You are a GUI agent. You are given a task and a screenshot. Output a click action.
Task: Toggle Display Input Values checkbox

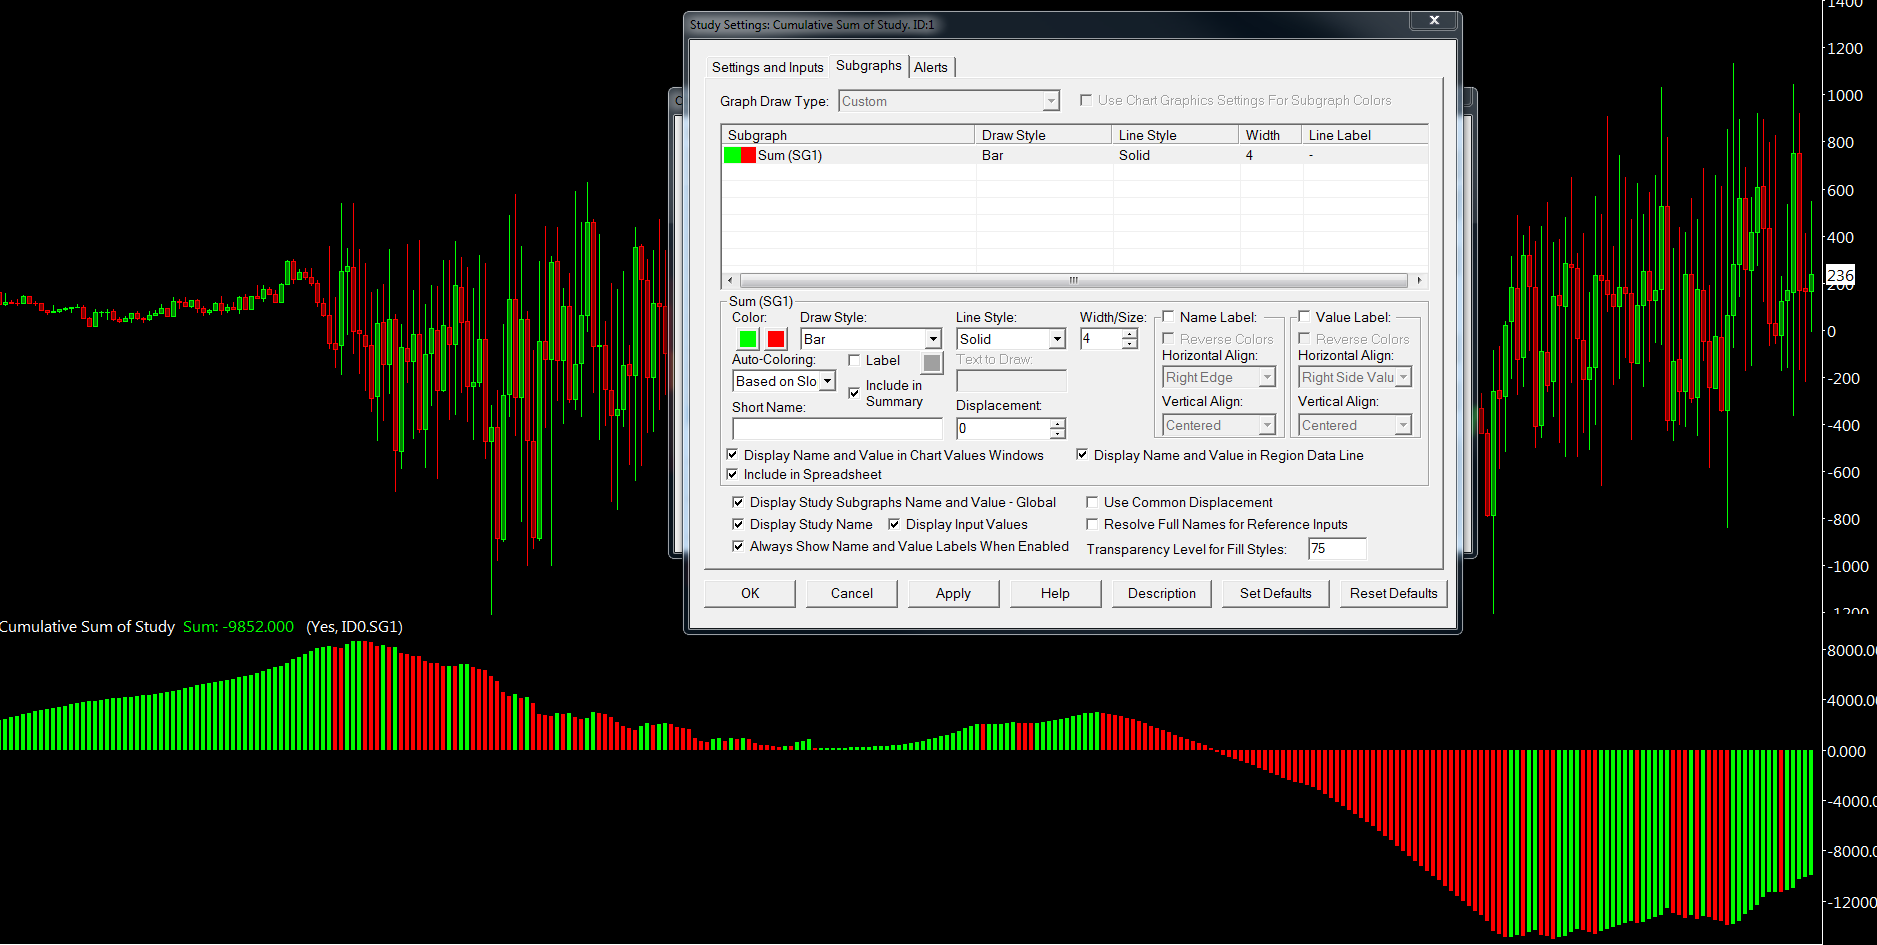click(x=894, y=524)
